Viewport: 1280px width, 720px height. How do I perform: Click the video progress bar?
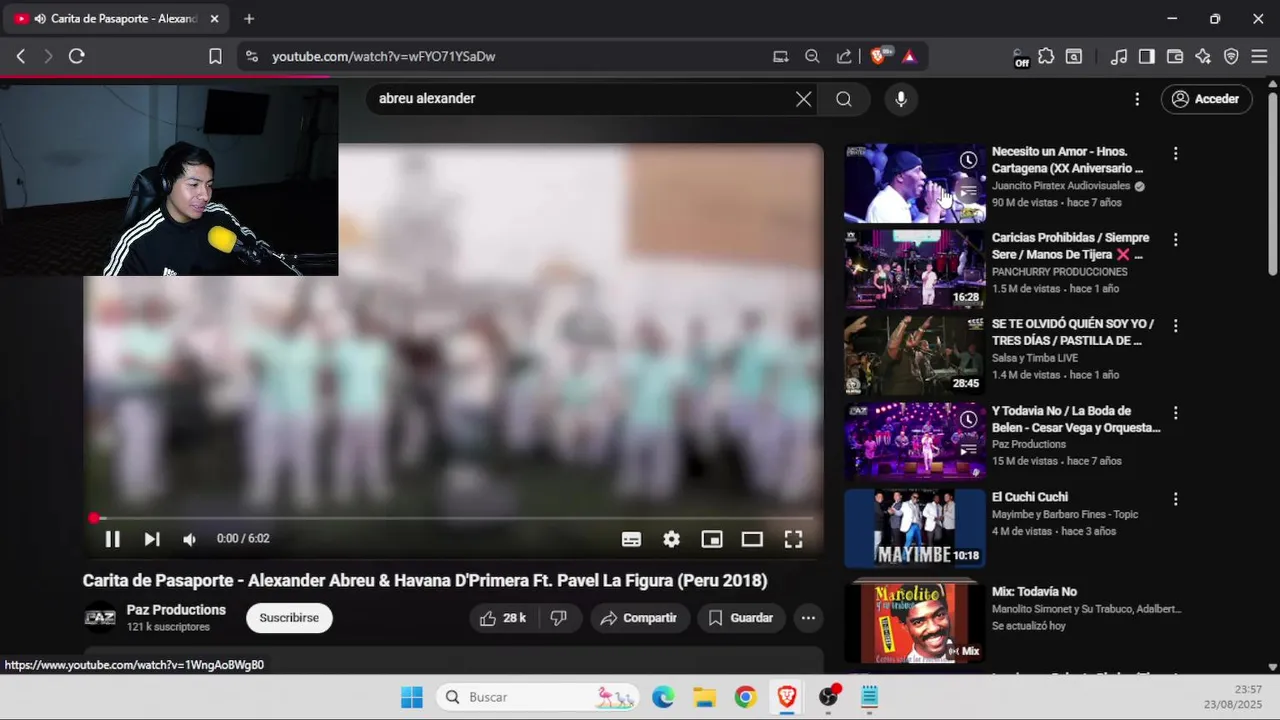pos(453,518)
